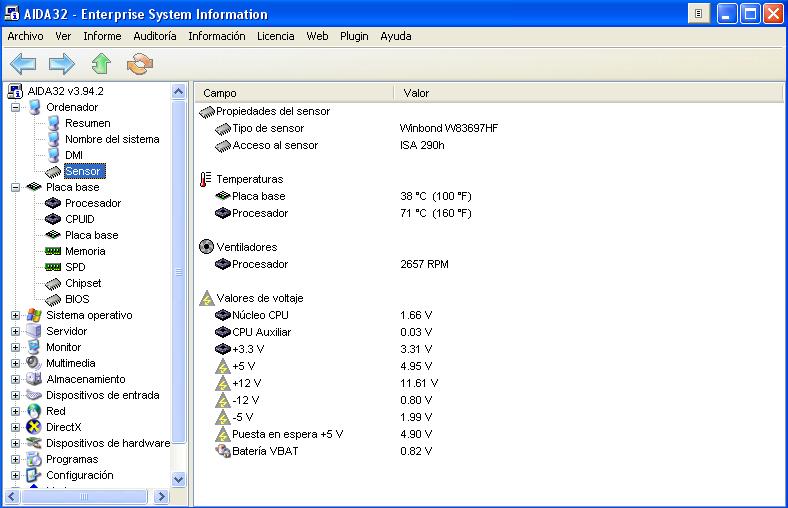Open the Ayuda menu

[395, 36]
